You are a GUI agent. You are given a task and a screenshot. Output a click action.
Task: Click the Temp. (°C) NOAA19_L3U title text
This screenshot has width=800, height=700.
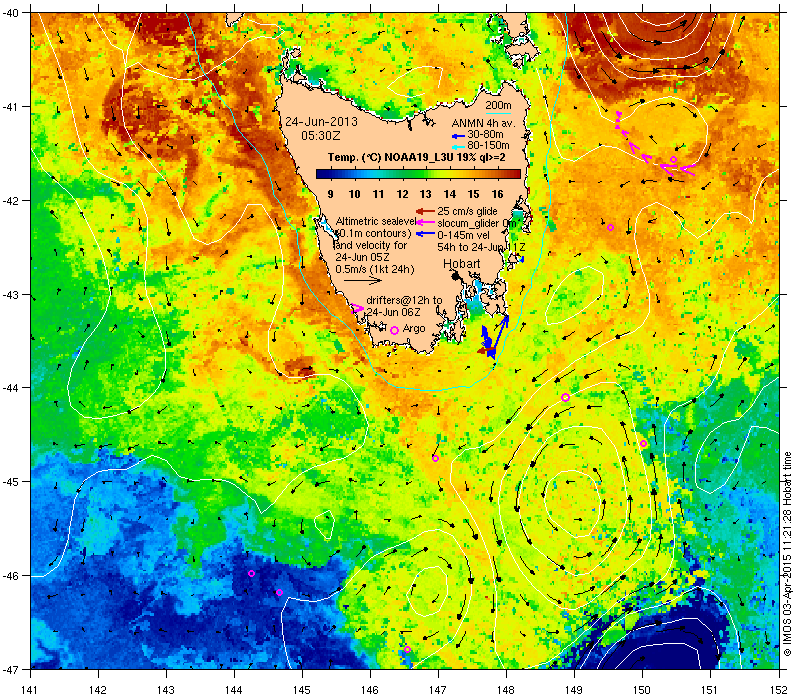417,157
